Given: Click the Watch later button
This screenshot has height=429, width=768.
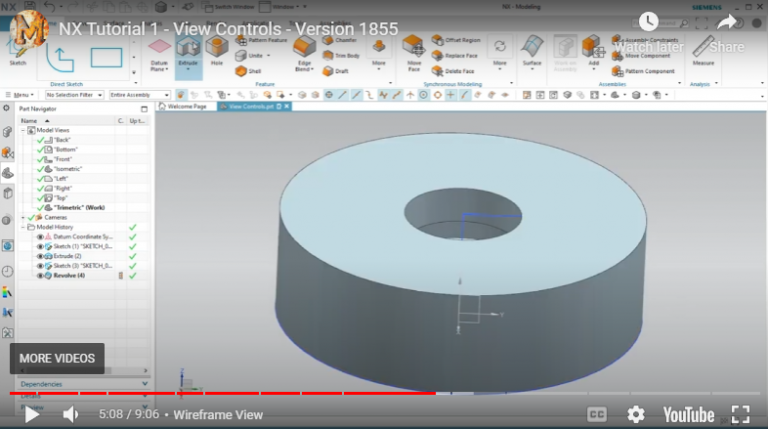Looking at the screenshot, I should tap(648, 32).
